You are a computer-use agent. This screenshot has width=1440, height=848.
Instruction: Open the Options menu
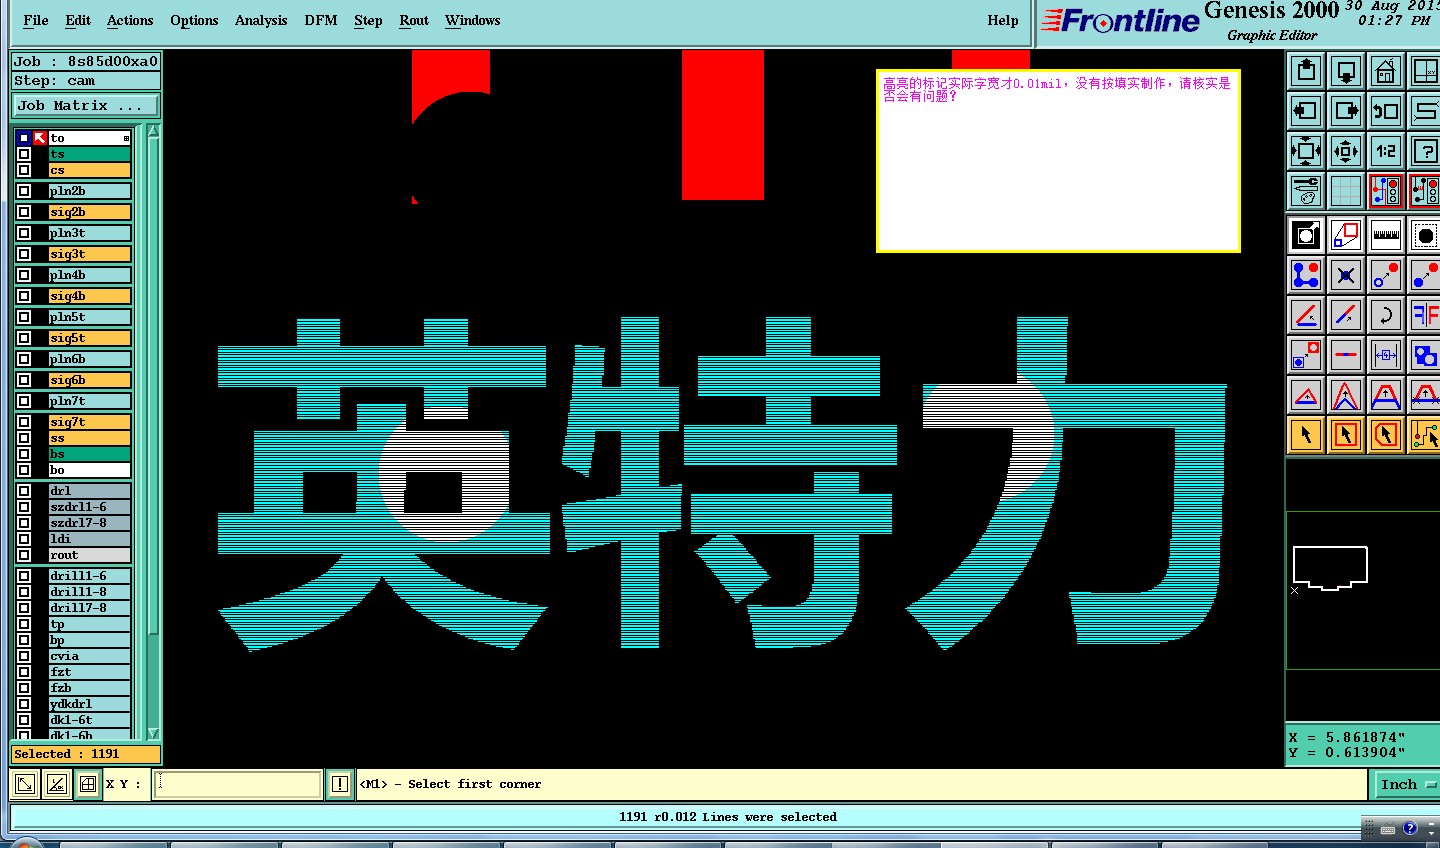click(194, 20)
